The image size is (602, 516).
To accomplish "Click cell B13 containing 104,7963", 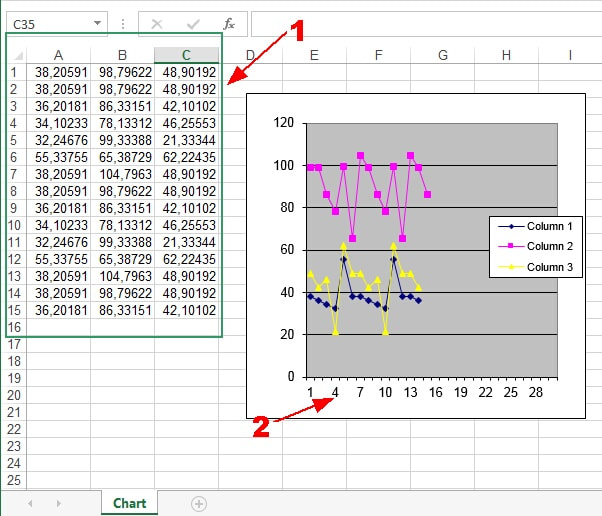I will click(x=122, y=276).
